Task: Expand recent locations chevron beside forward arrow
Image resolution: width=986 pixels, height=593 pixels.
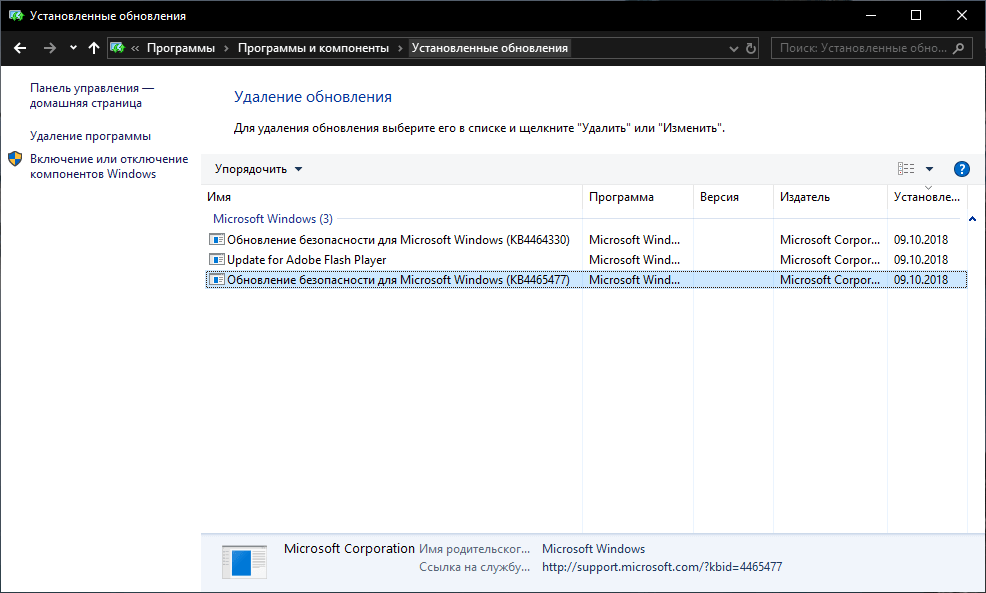Action: [x=72, y=47]
